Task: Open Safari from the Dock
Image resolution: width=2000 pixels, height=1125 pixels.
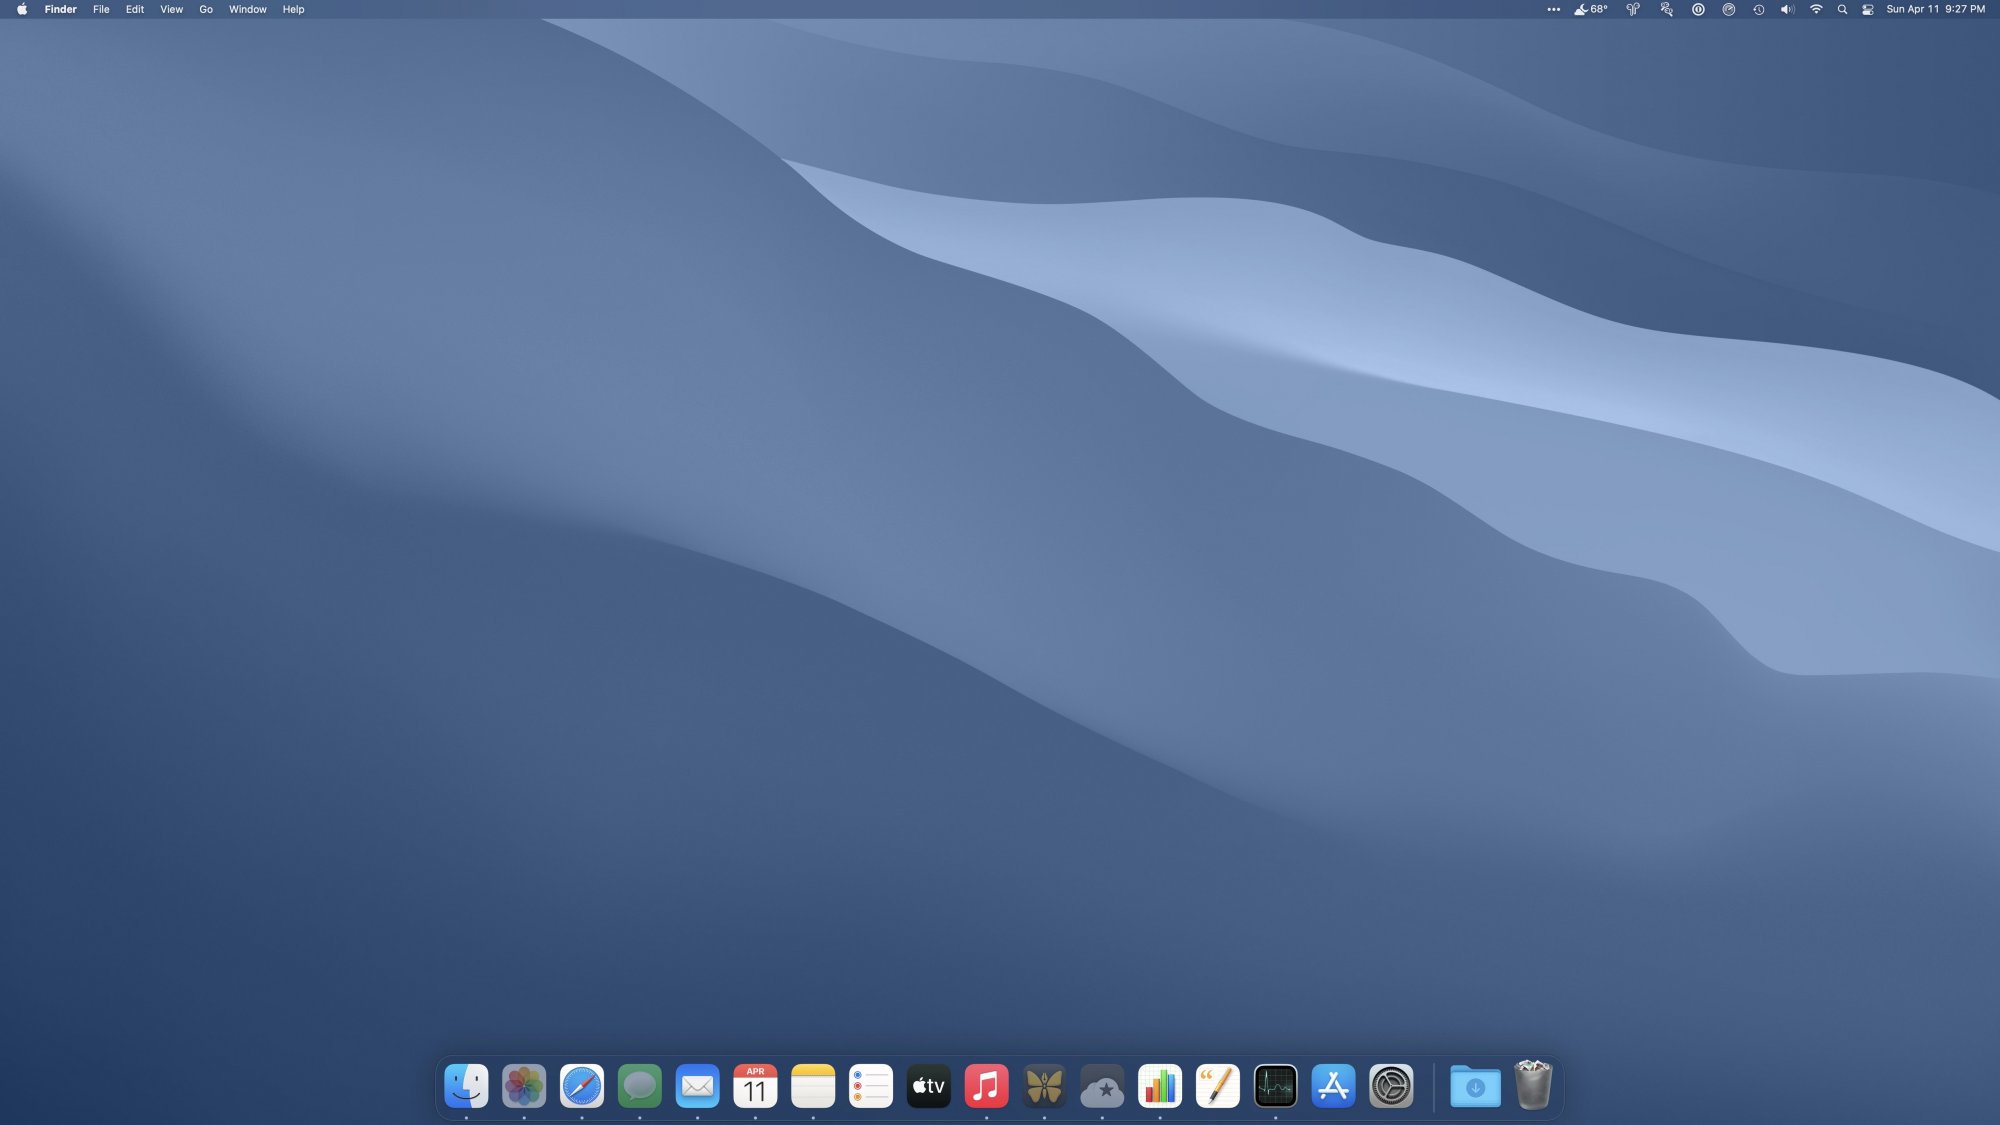Action: click(582, 1086)
